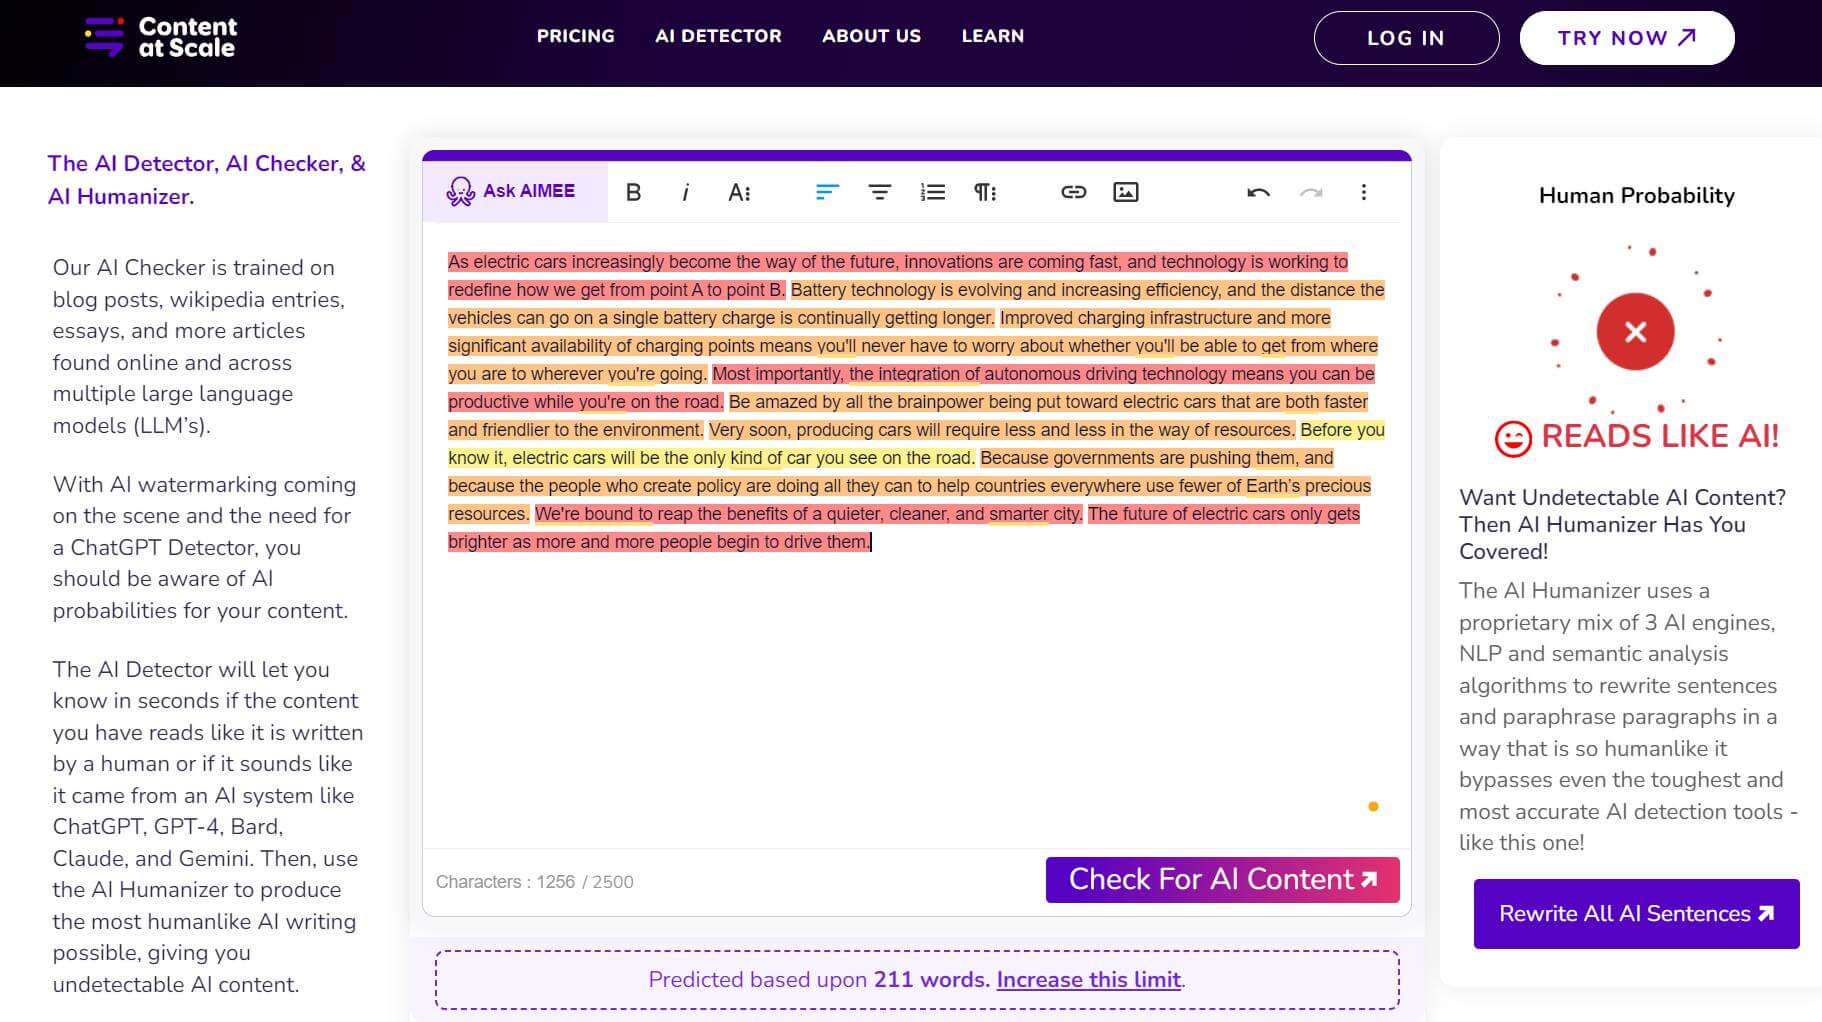
Task: Click the character count 1256 / 2500
Action: (x=534, y=882)
